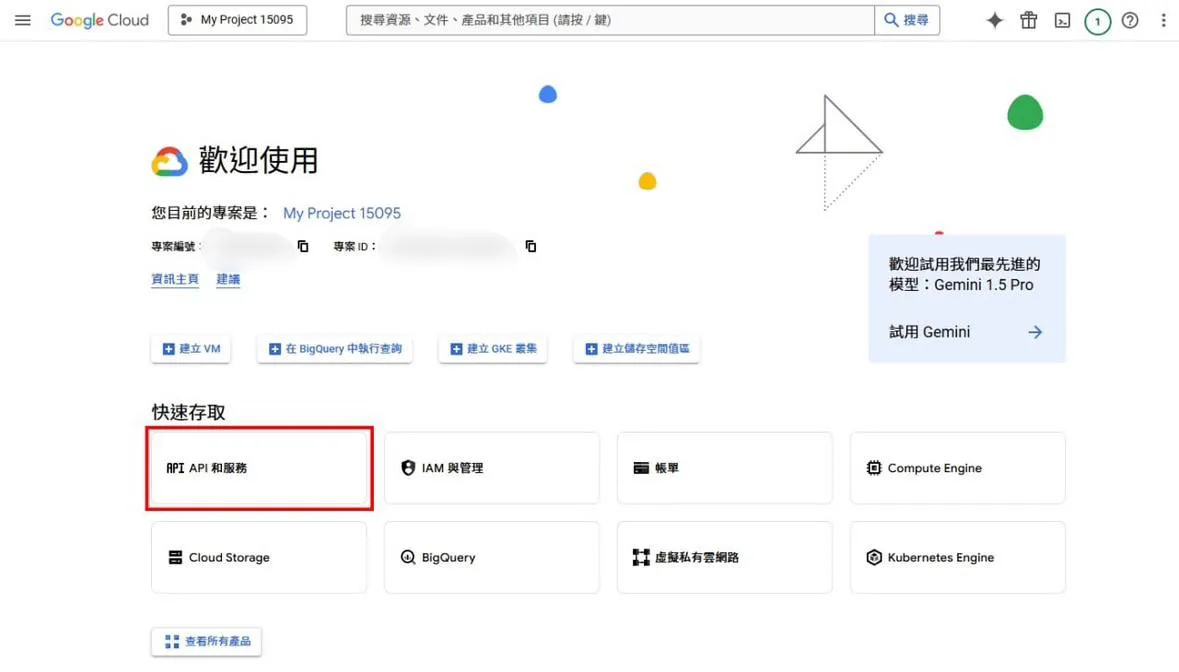The height and width of the screenshot is (672, 1179).
Task: Activate the Cloud Shell terminal icon
Action: [1062, 20]
